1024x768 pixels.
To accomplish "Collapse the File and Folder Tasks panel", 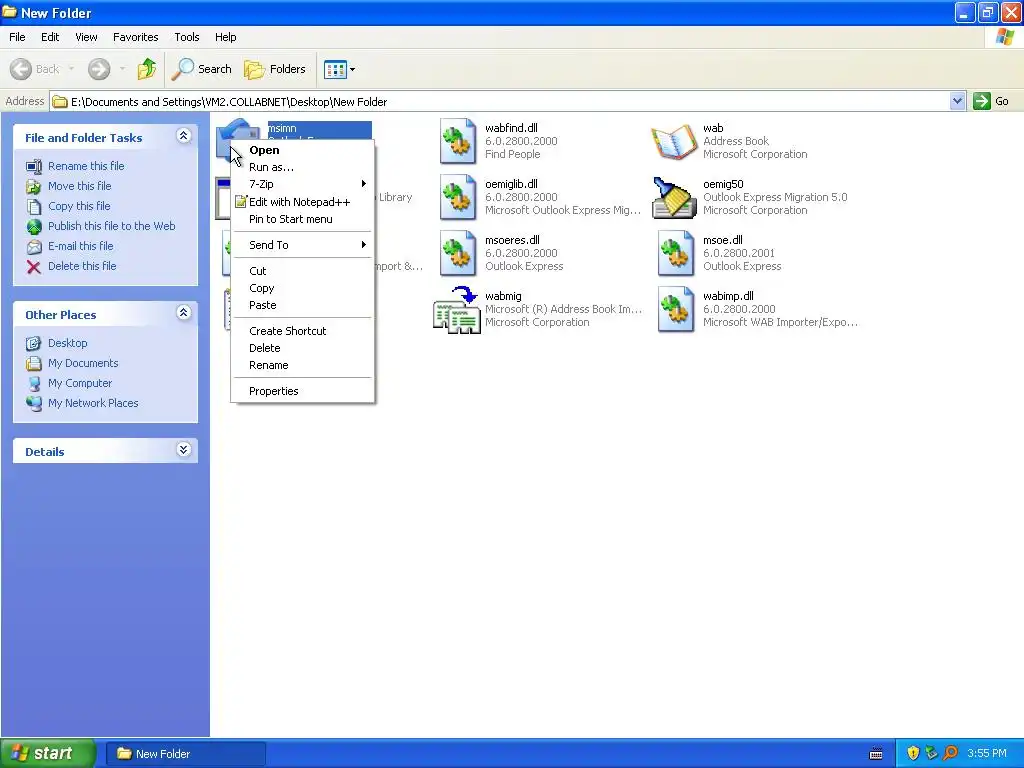I will point(184,136).
